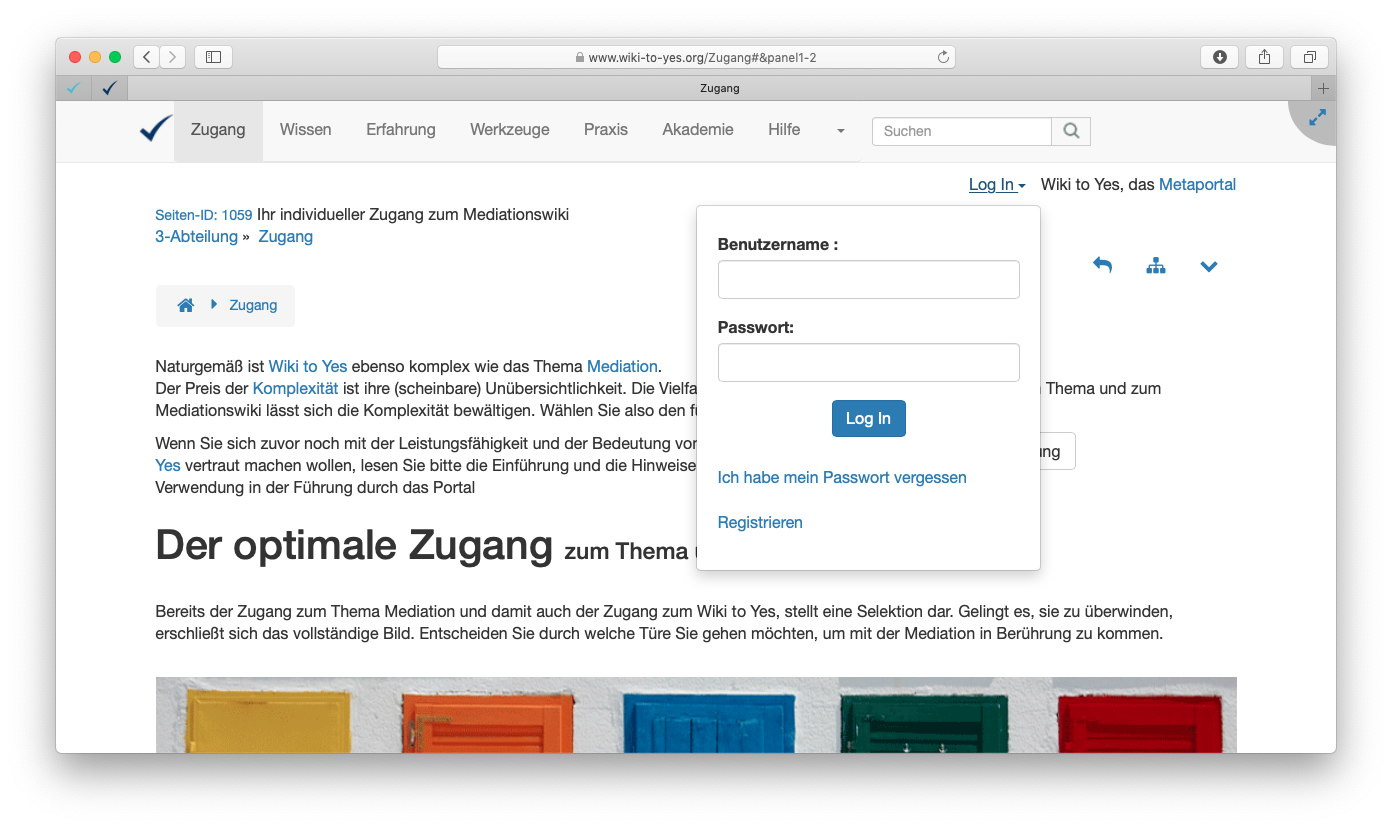Focus the Passwort input field
The height and width of the screenshot is (827, 1392).
pos(868,363)
